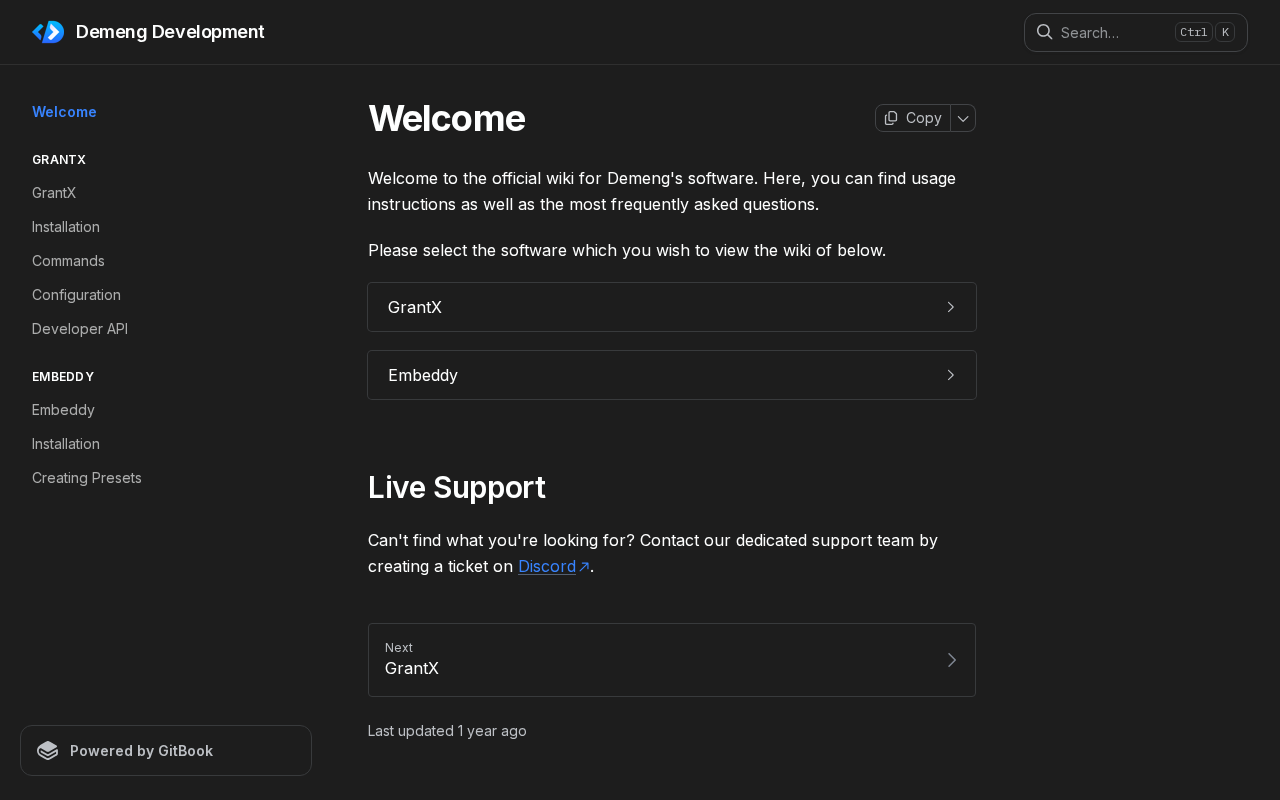The width and height of the screenshot is (1280, 800).
Task: Click the GitBook logo icon
Action: tap(48, 751)
